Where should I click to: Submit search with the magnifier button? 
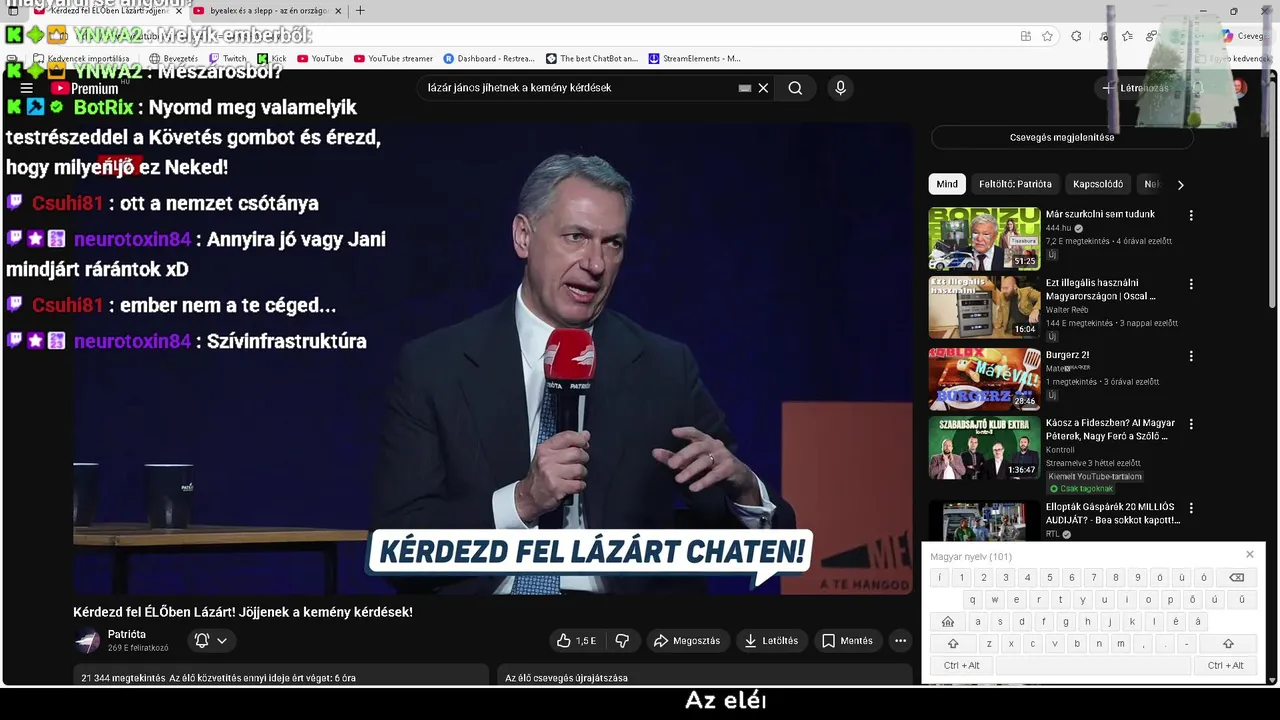795,88
